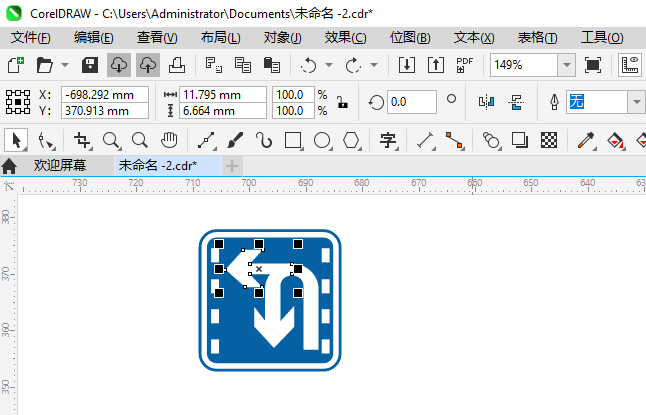
Task: Click the X position field
Action: tap(105, 95)
